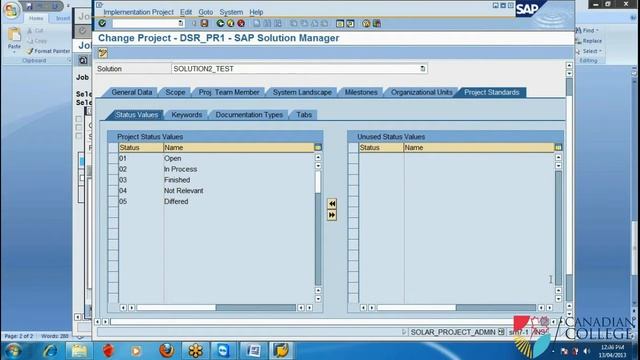Select the row selector for status 03 Finished
This screenshot has width=640, height=360.
coord(113,180)
